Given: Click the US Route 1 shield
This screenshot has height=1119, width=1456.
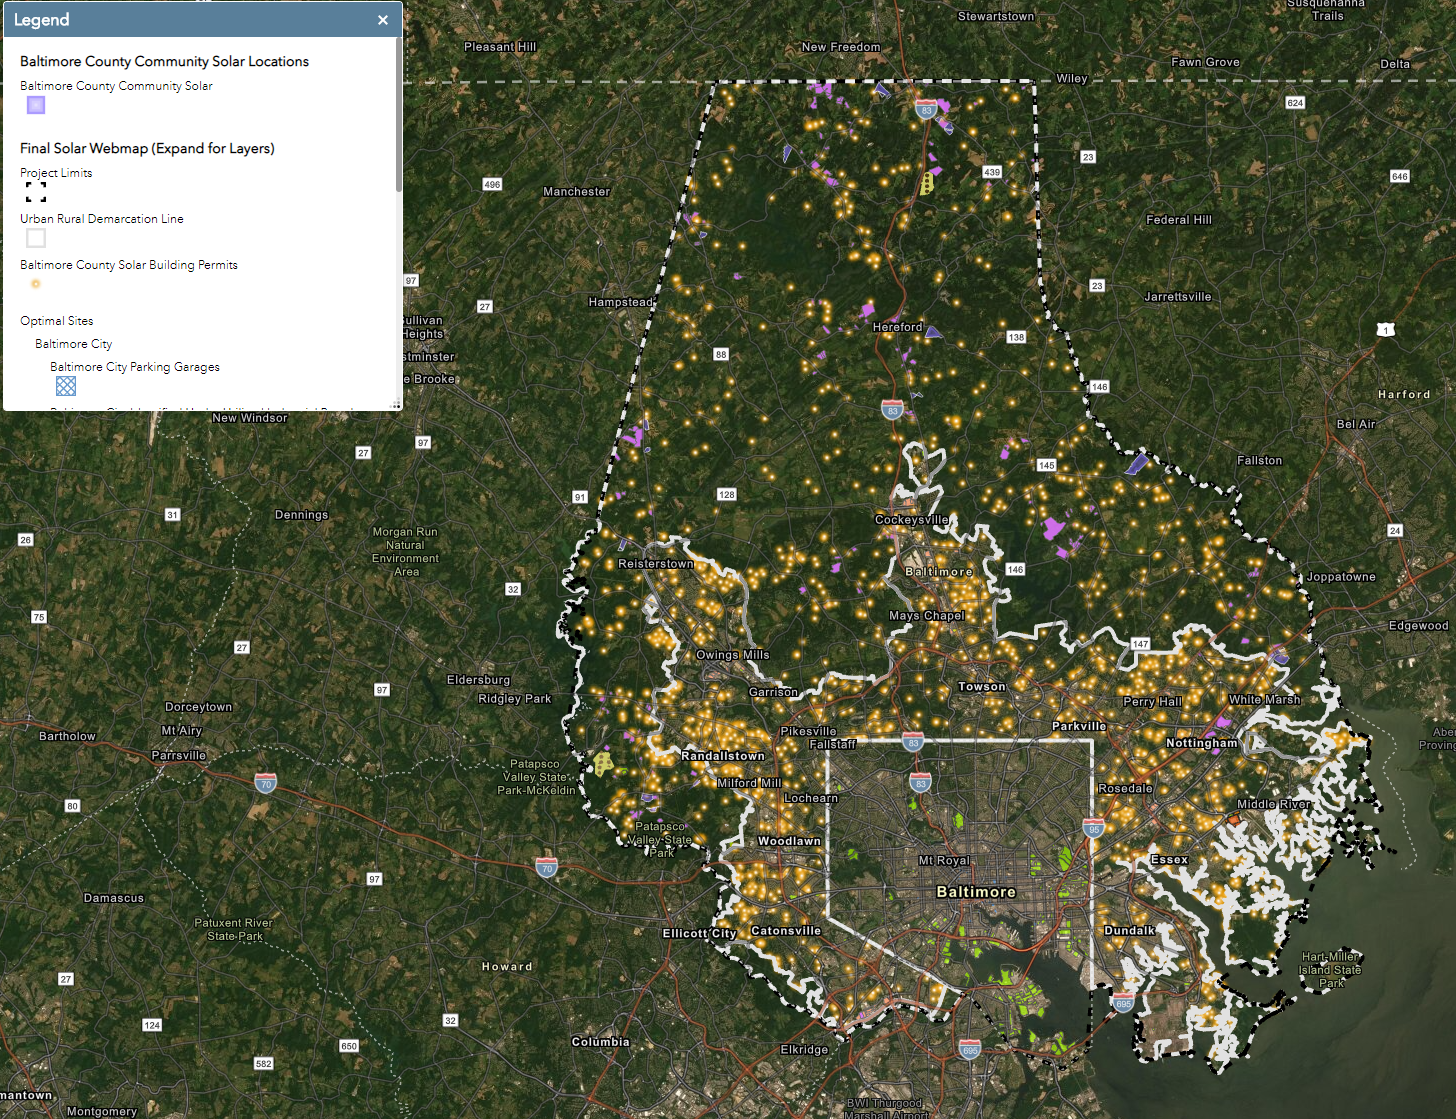Looking at the screenshot, I should [1385, 329].
